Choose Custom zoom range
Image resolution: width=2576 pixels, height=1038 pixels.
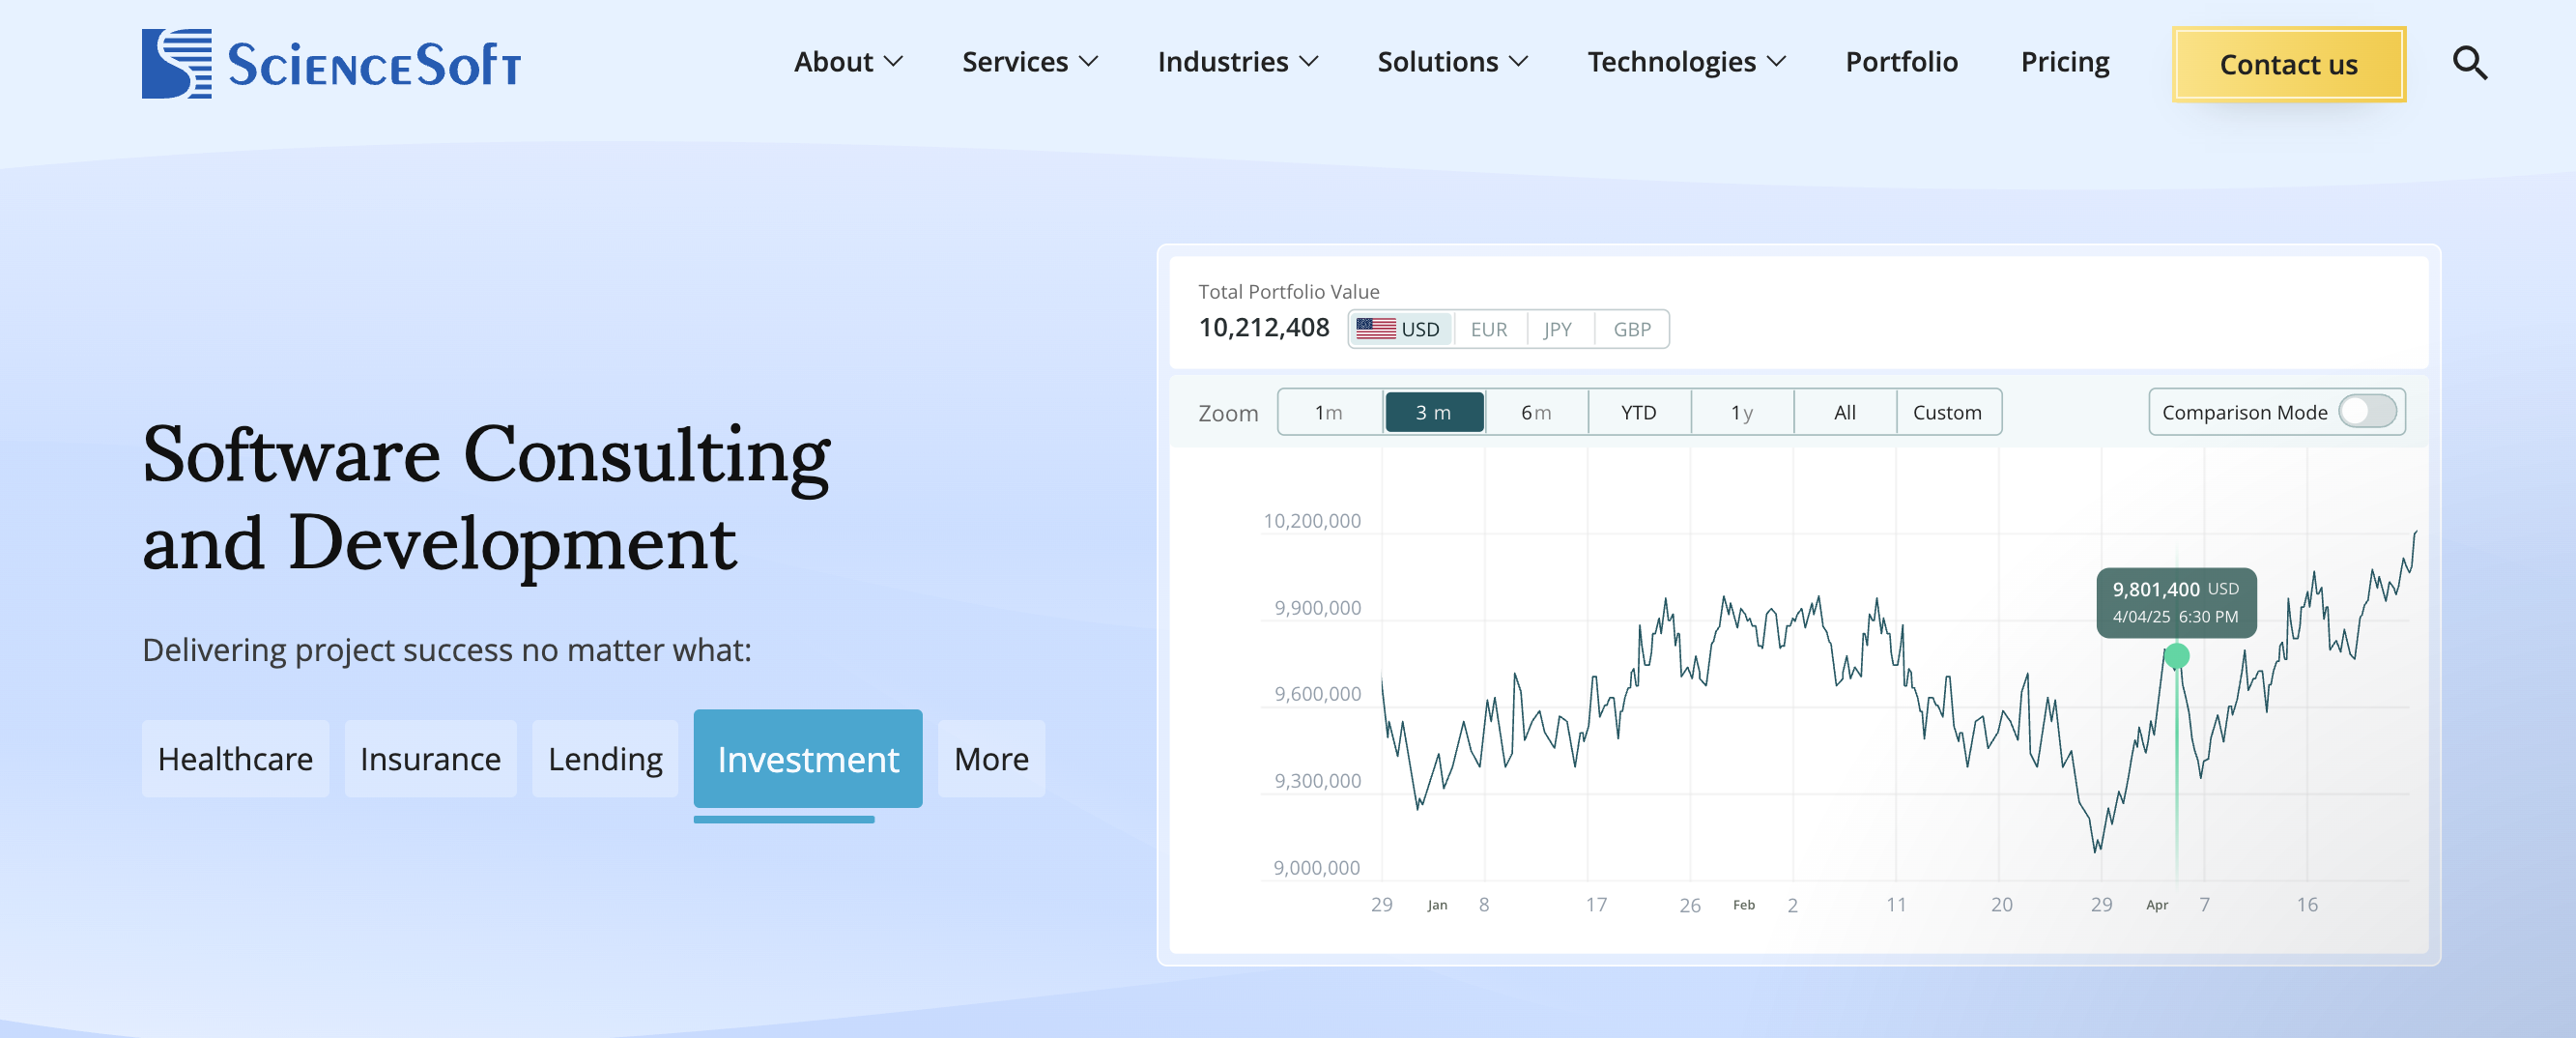1946,412
